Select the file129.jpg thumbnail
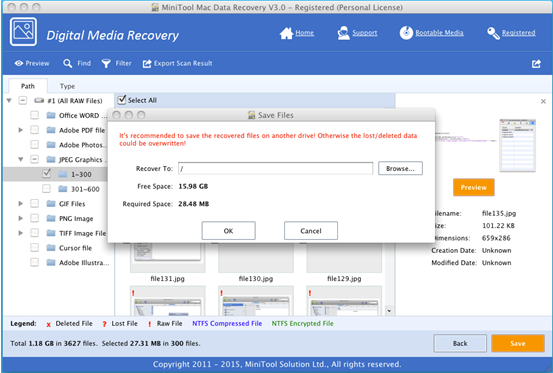553x373 pixels. [344, 257]
